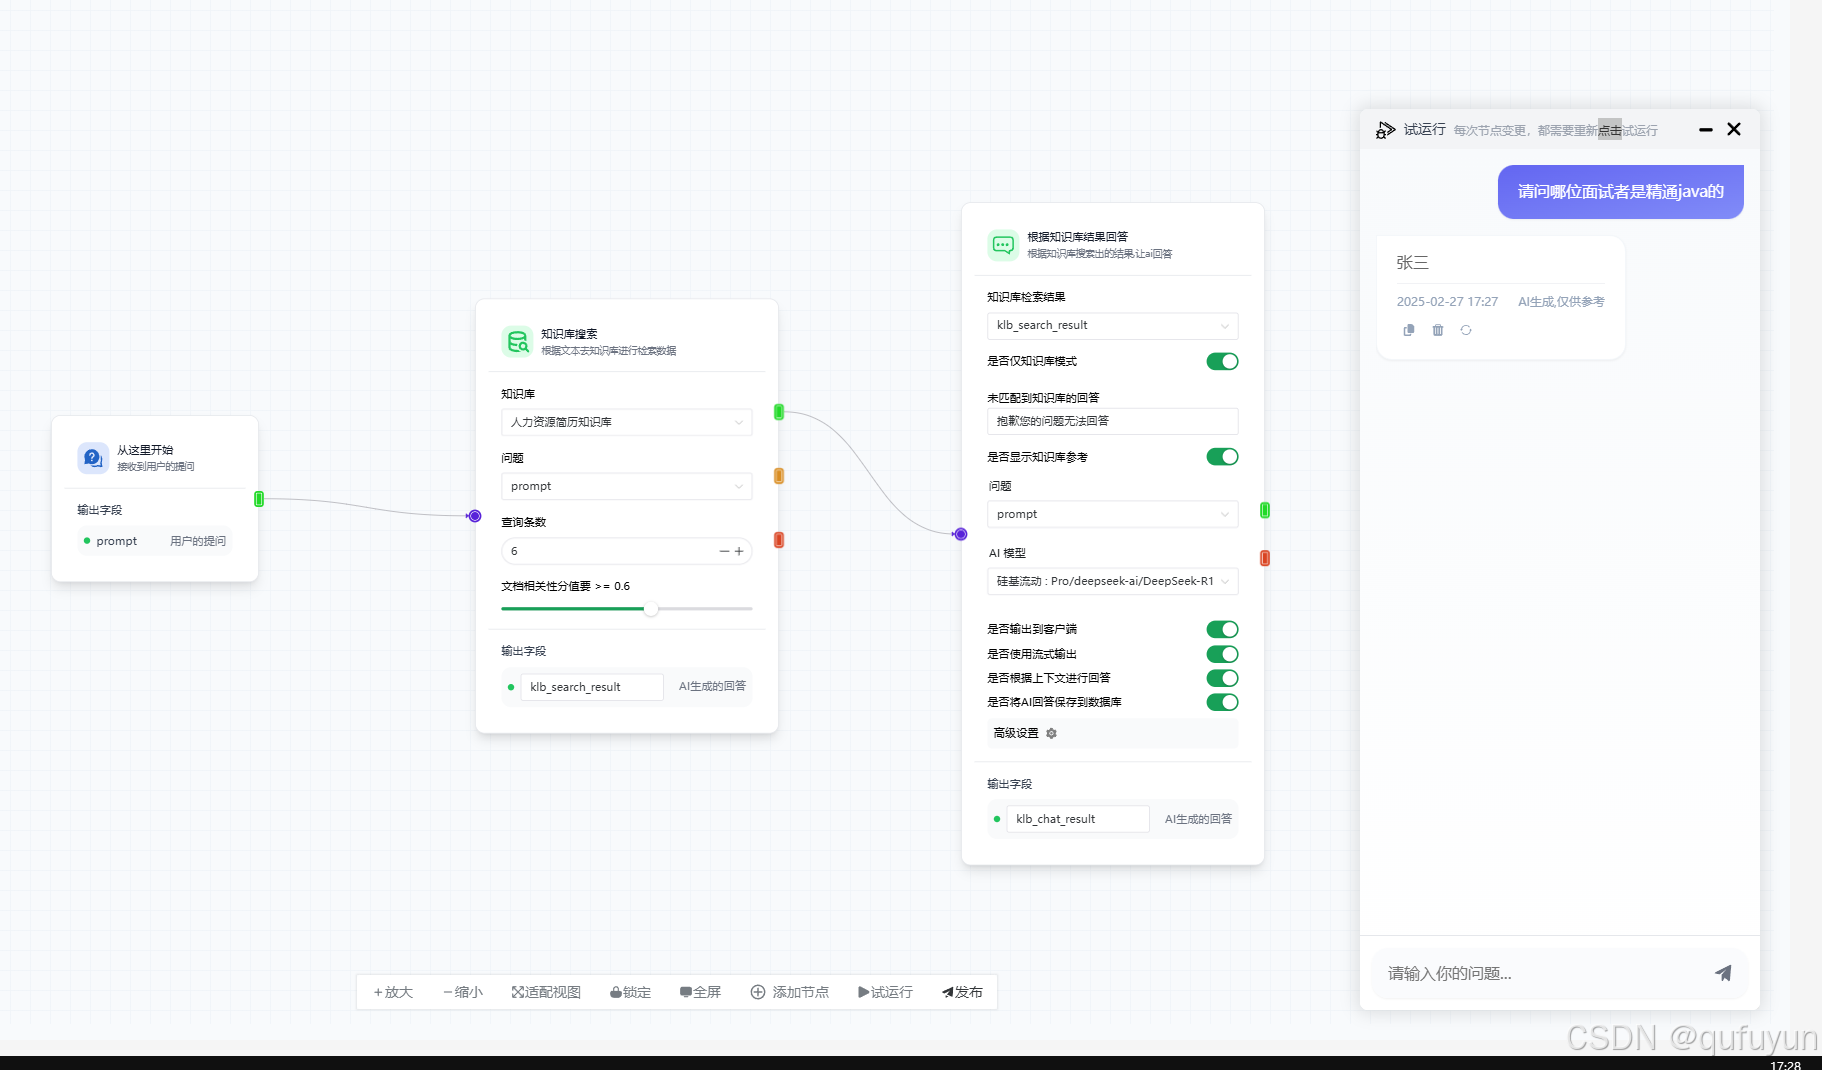Toggle 是否显示知识库参考 switch

pos(1222,457)
